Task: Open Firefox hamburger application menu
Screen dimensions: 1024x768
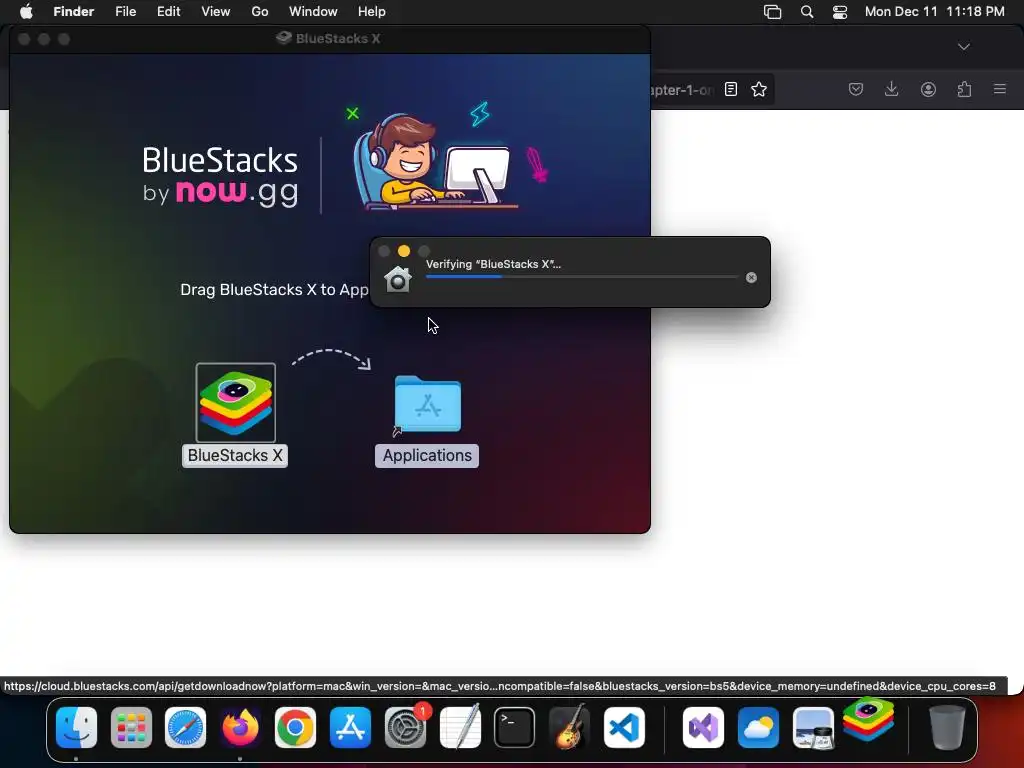Action: pyautogui.click(x=1000, y=89)
